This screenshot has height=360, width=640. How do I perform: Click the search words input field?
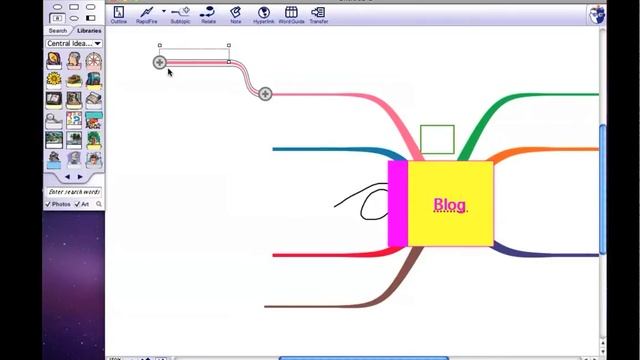(73, 192)
